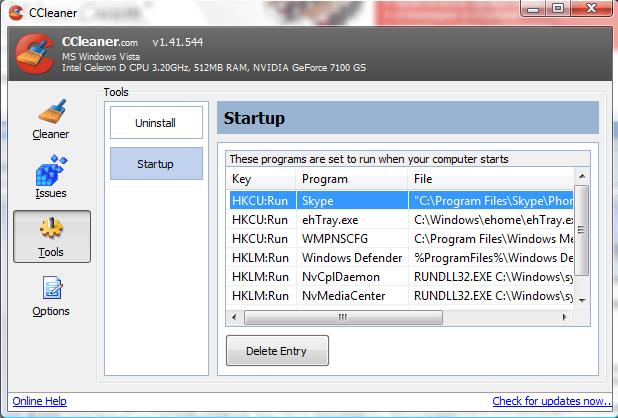Open the Issues registry cubes icon
Screen dimensions: 618x418
pyautogui.click(x=51, y=170)
